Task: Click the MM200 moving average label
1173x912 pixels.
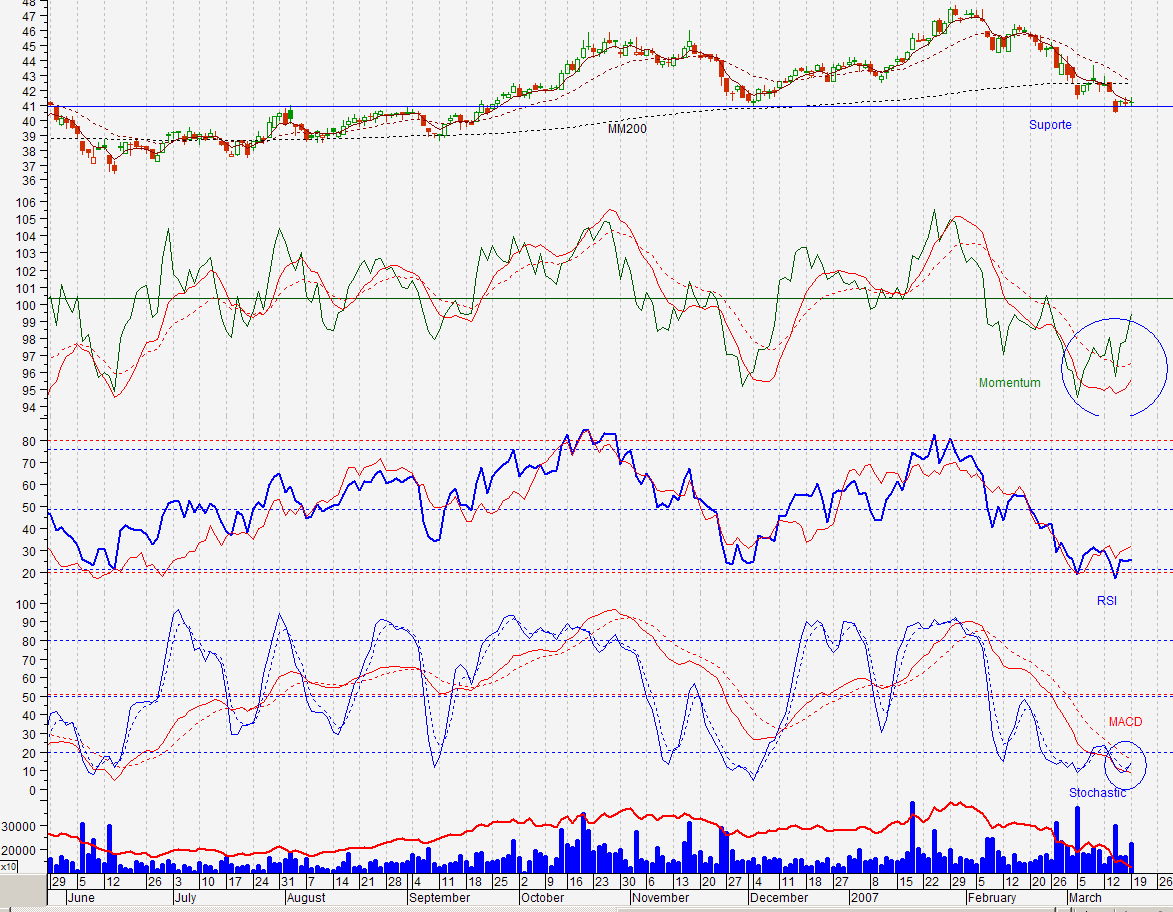Action: point(627,129)
